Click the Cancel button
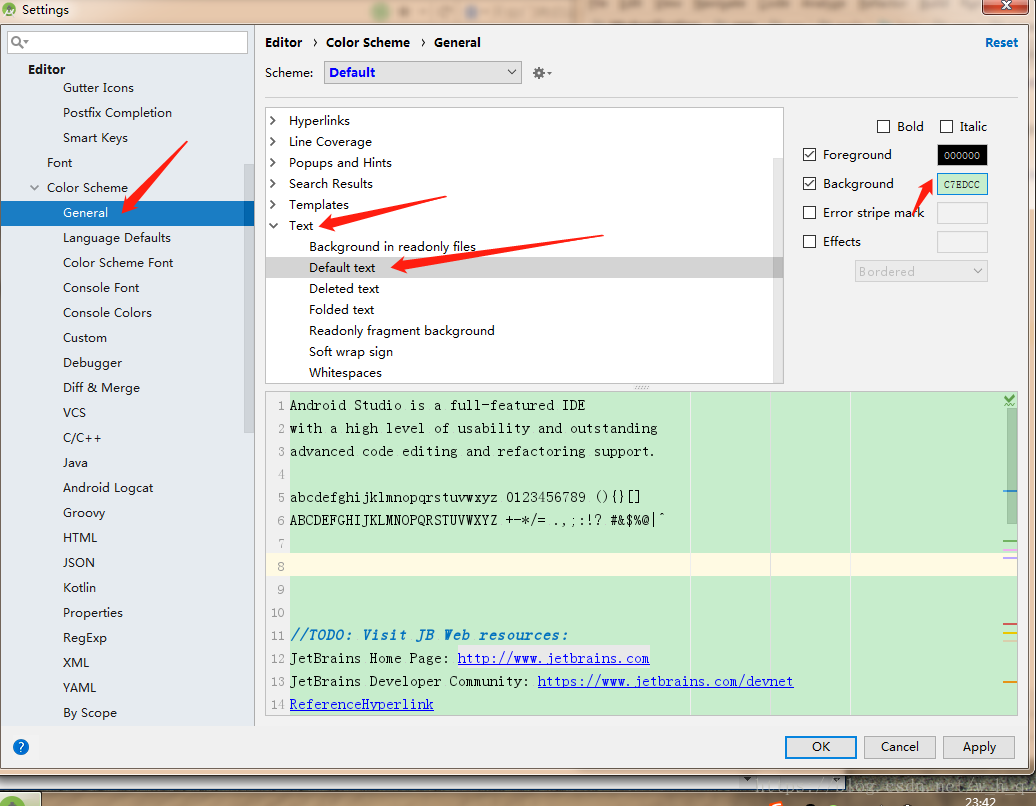1036x806 pixels. click(899, 747)
